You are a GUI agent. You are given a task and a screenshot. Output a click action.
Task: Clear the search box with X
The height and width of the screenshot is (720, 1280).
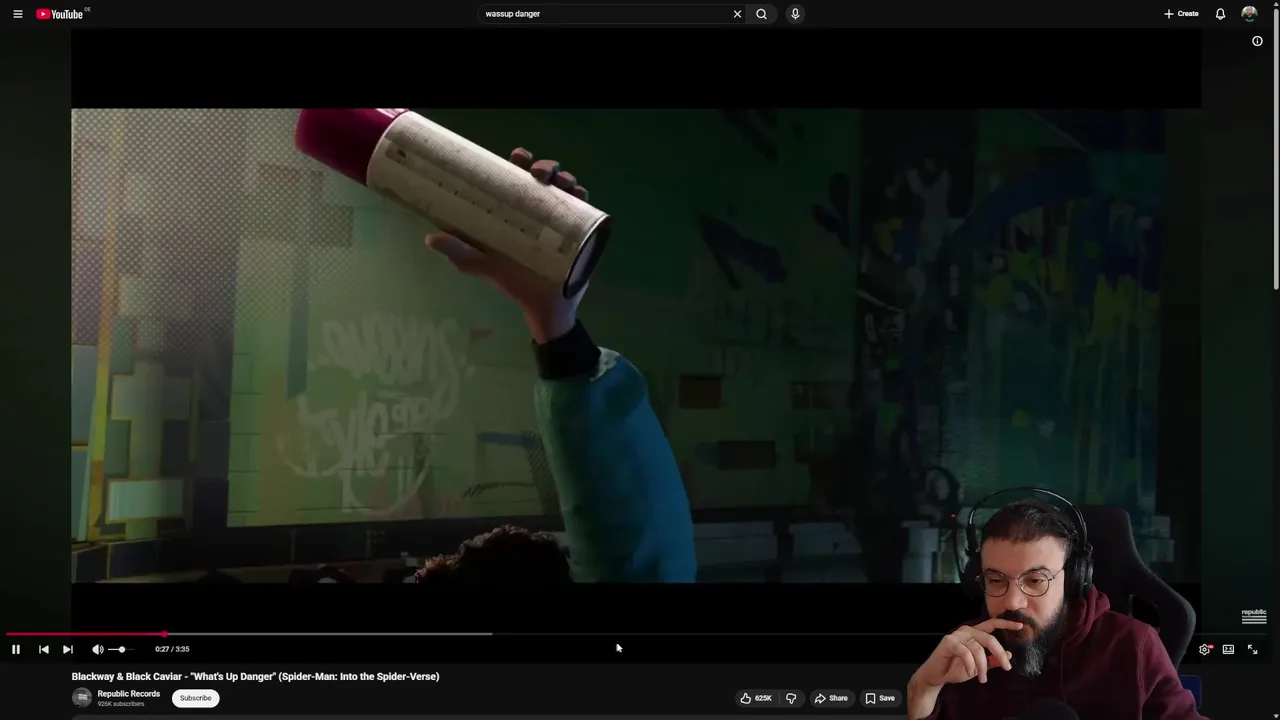737,14
